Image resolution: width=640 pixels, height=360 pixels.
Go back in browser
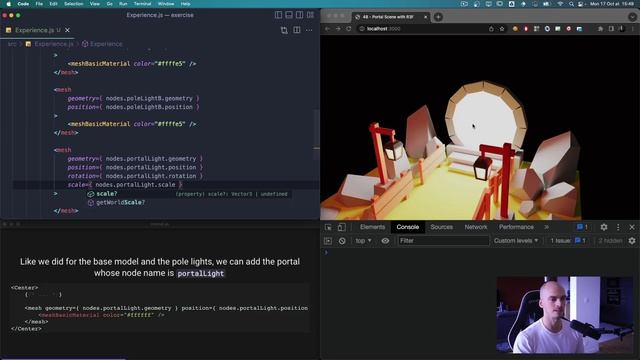pyautogui.click(x=327, y=29)
